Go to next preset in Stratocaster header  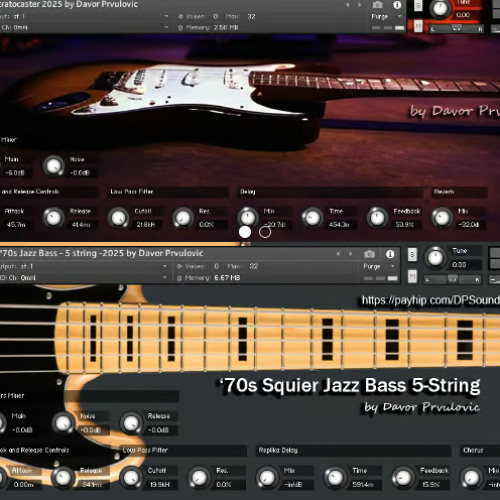[360, 5]
